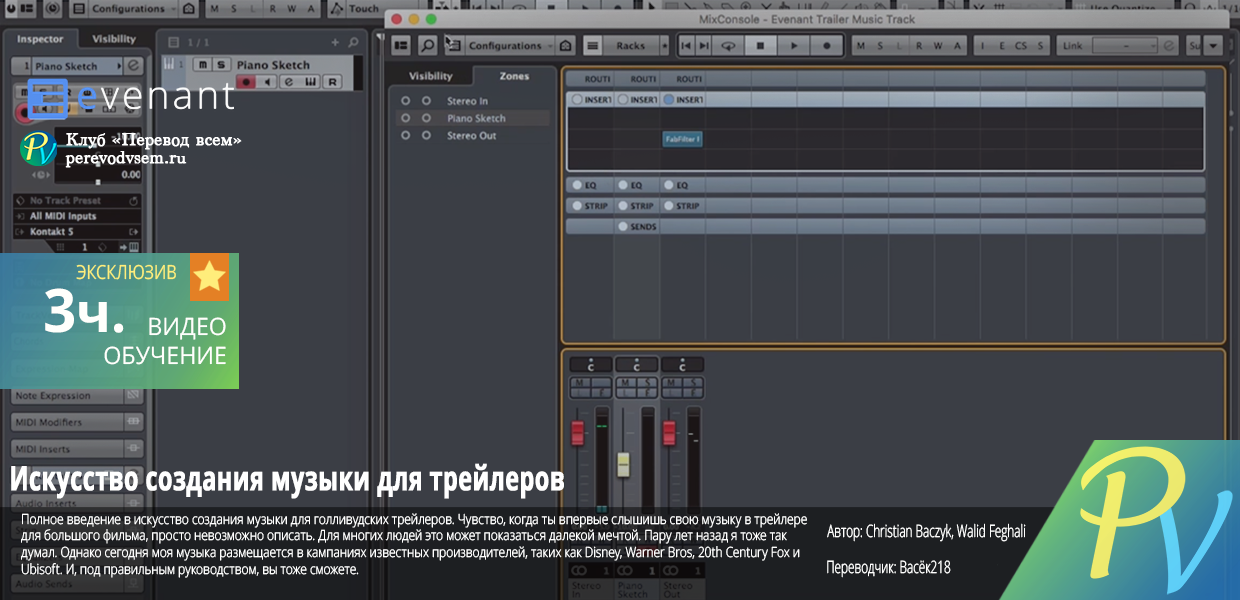Toggle first channel EQ bypass
This screenshot has height=600, width=1240.
(x=577, y=185)
